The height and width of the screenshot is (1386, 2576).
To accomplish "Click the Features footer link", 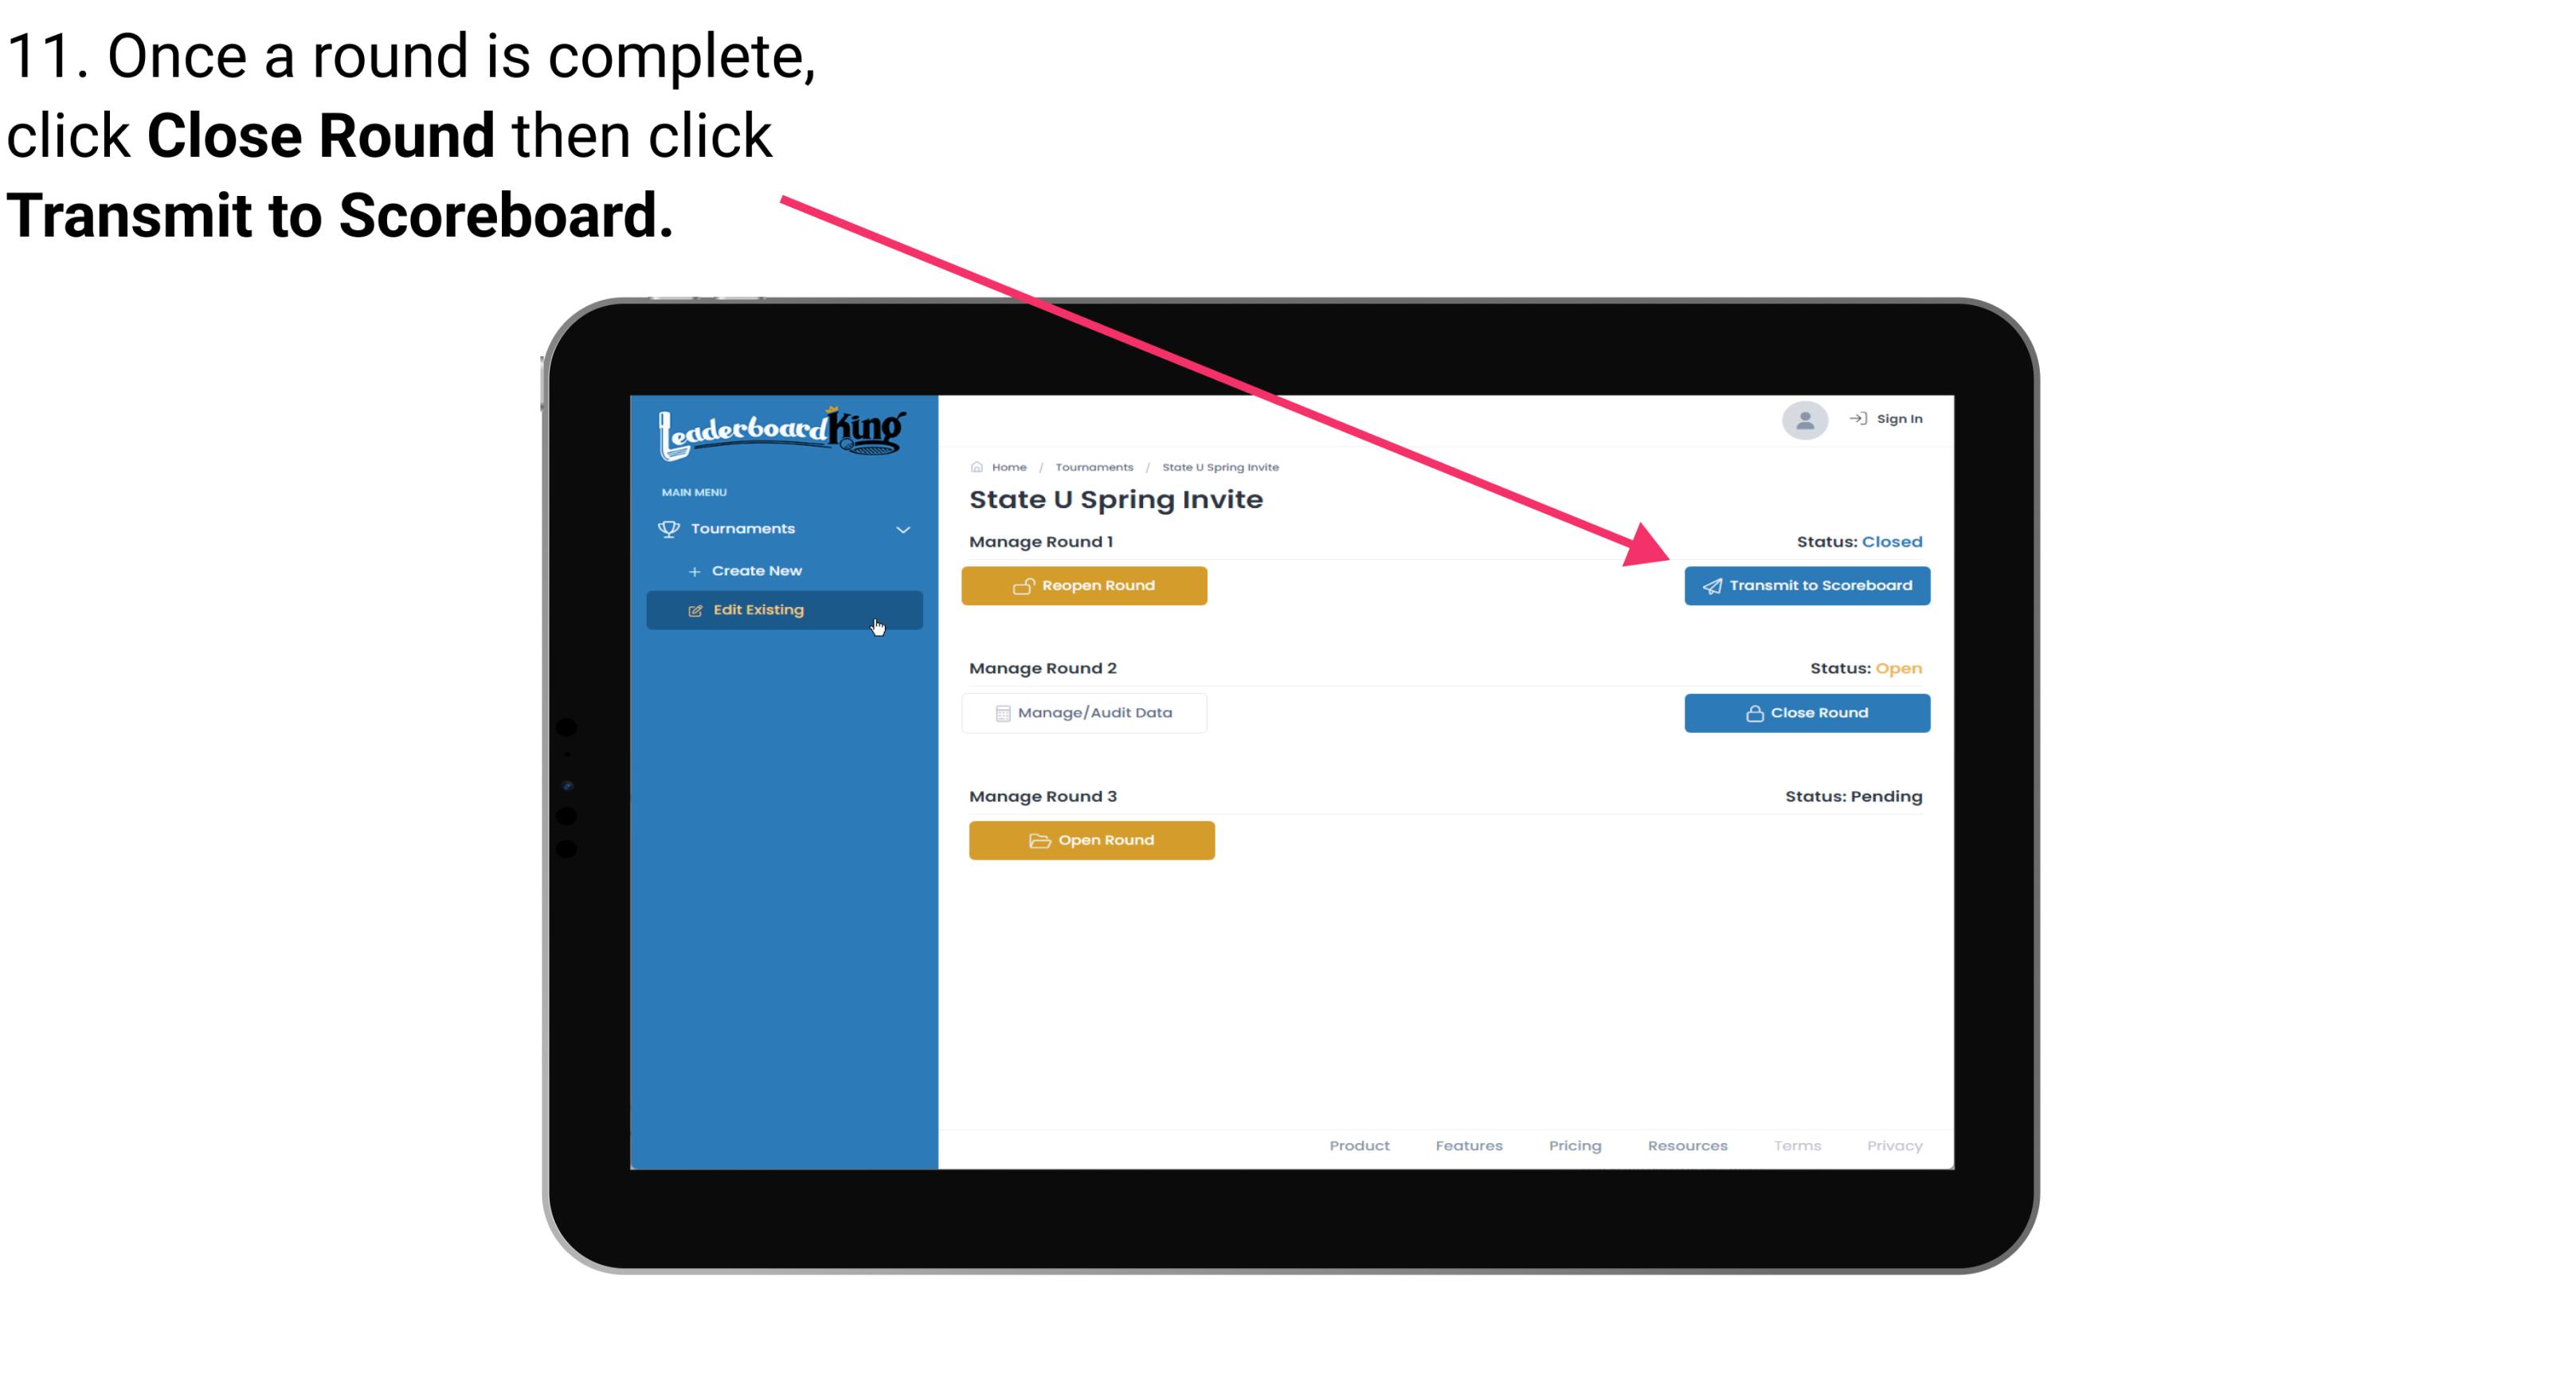I will 1466,1144.
